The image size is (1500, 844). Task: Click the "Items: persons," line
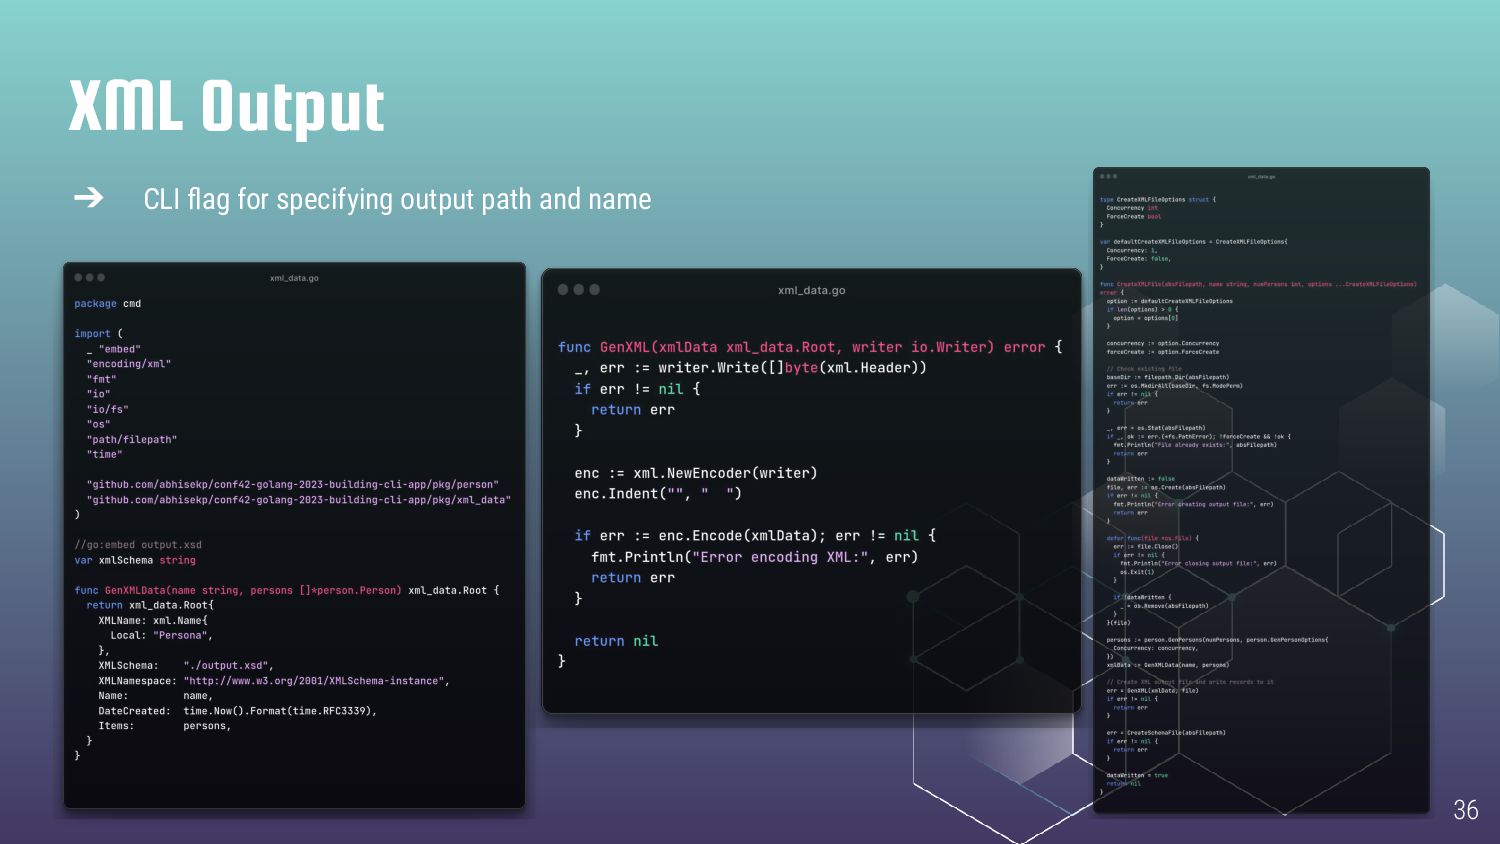point(165,726)
